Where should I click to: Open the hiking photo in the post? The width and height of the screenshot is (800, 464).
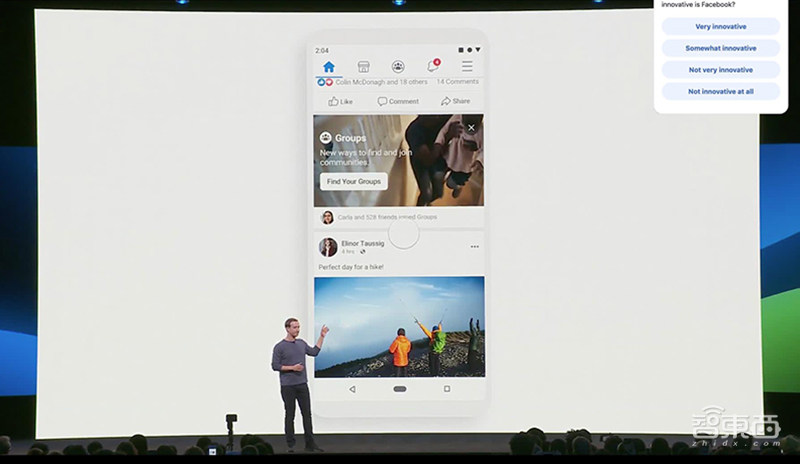pos(399,326)
